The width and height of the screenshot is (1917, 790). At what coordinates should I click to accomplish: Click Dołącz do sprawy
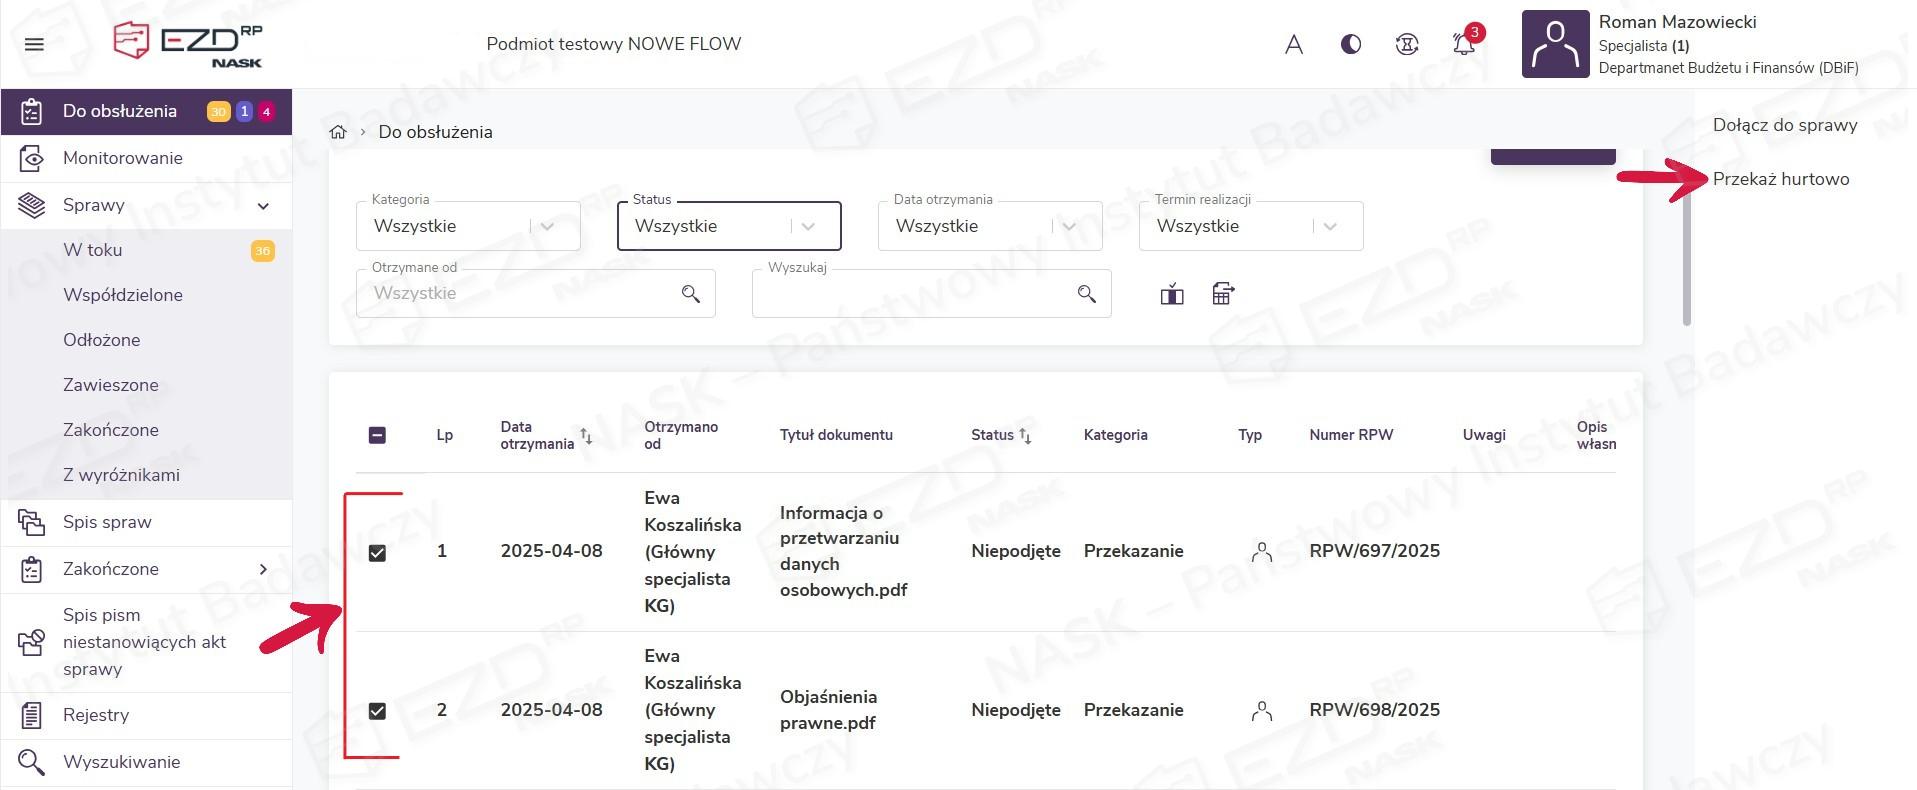click(x=1784, y=125)
